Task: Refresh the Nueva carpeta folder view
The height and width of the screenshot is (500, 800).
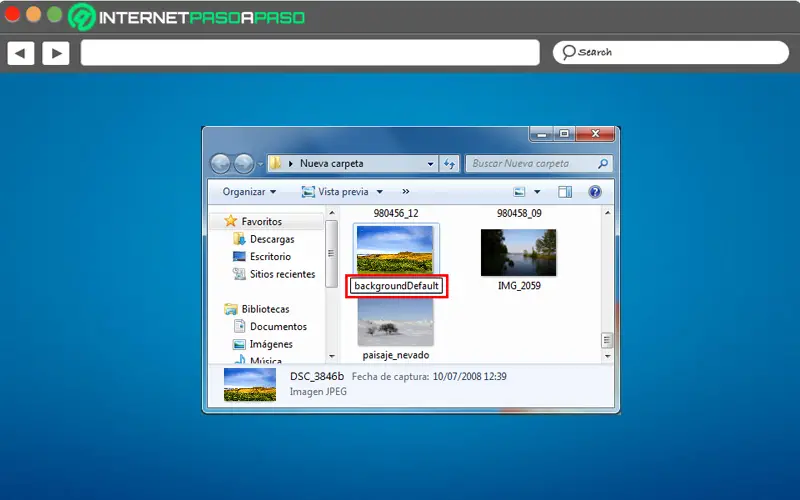Action: point(449,164)
